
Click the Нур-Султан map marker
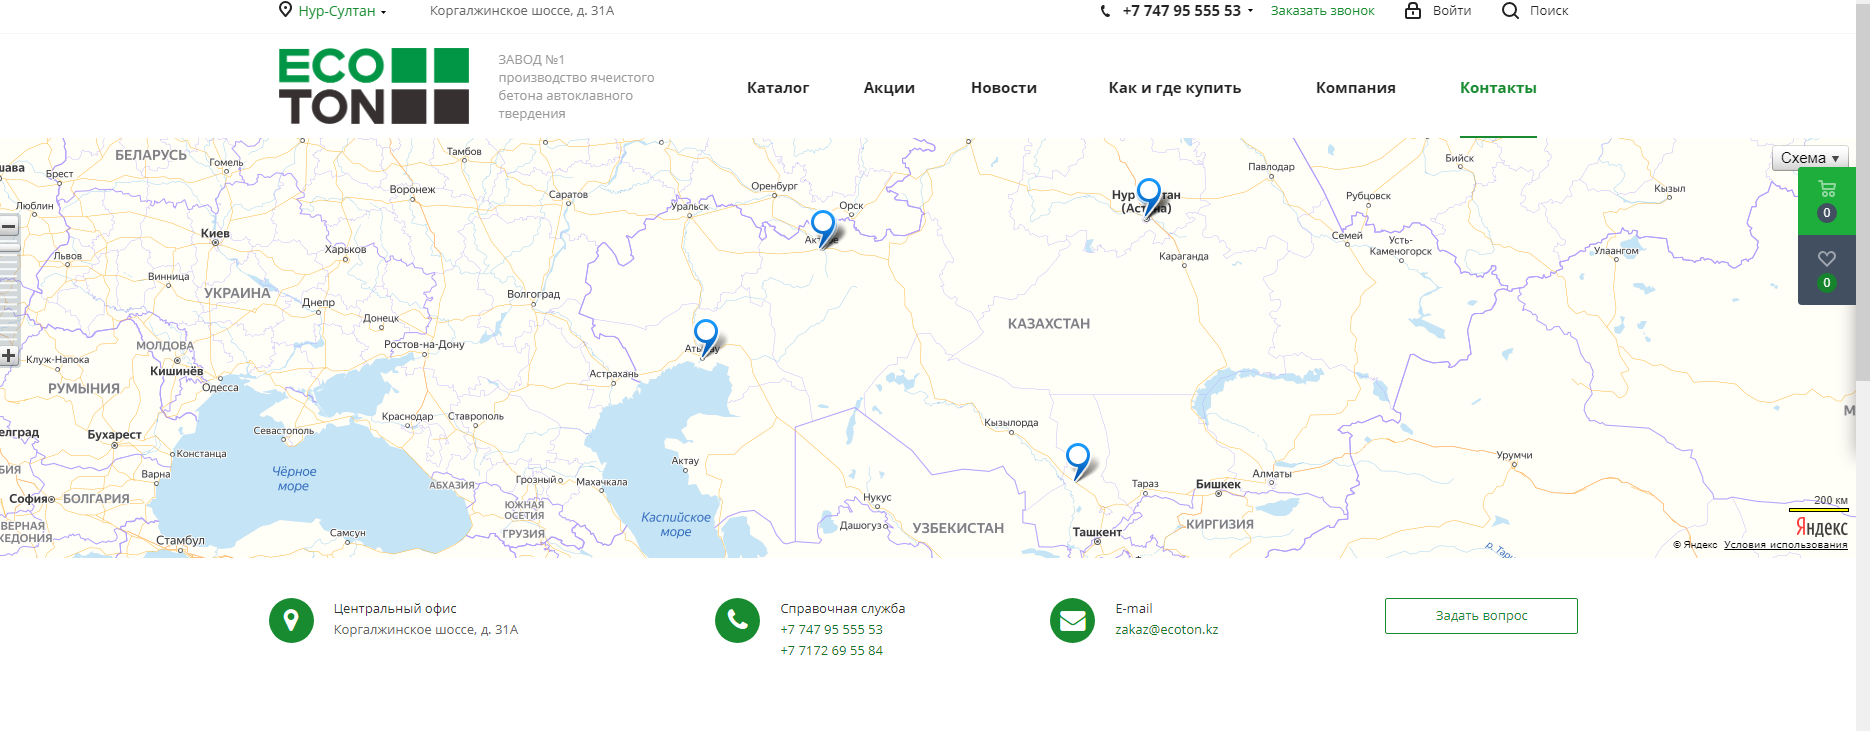tap(1149, 196)
